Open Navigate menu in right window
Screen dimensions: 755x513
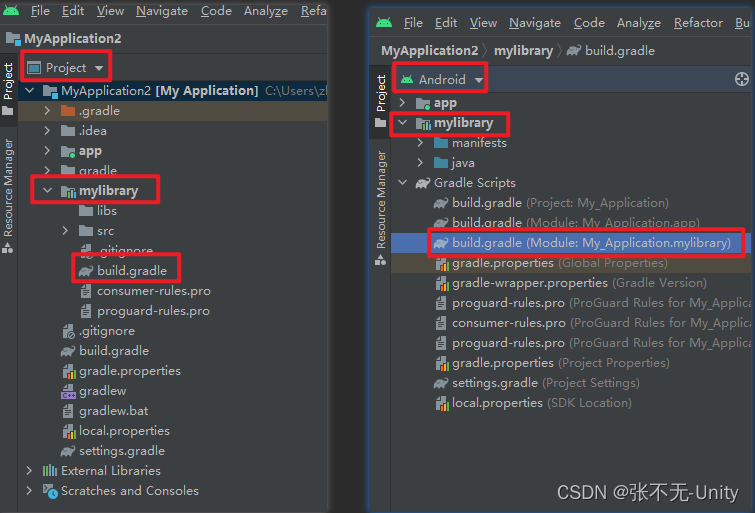point(535,23)
